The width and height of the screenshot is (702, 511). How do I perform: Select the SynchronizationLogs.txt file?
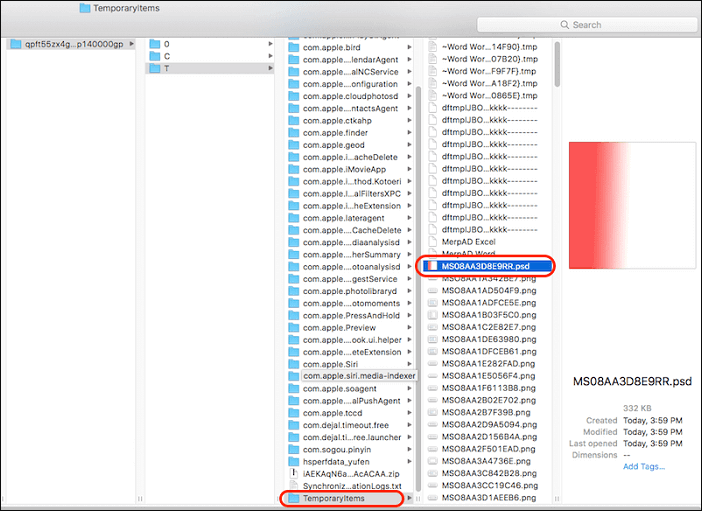pos(351,485)
